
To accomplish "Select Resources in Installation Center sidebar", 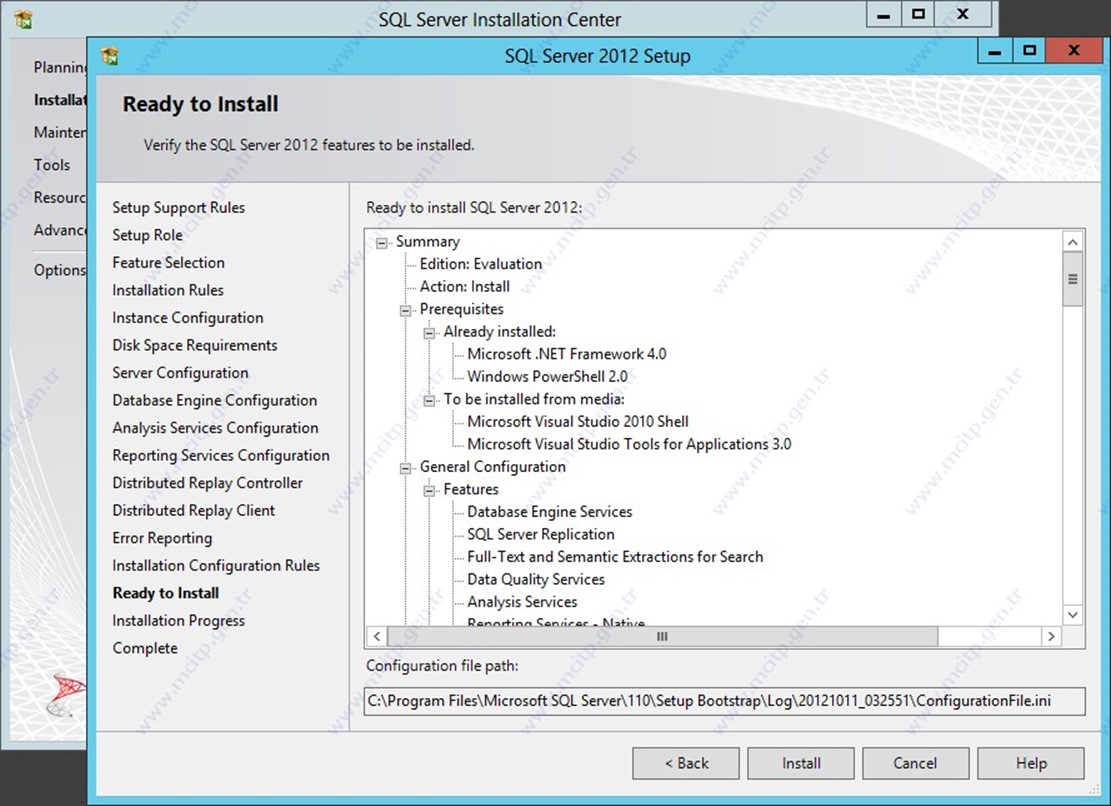I will [x=60, y=198].
